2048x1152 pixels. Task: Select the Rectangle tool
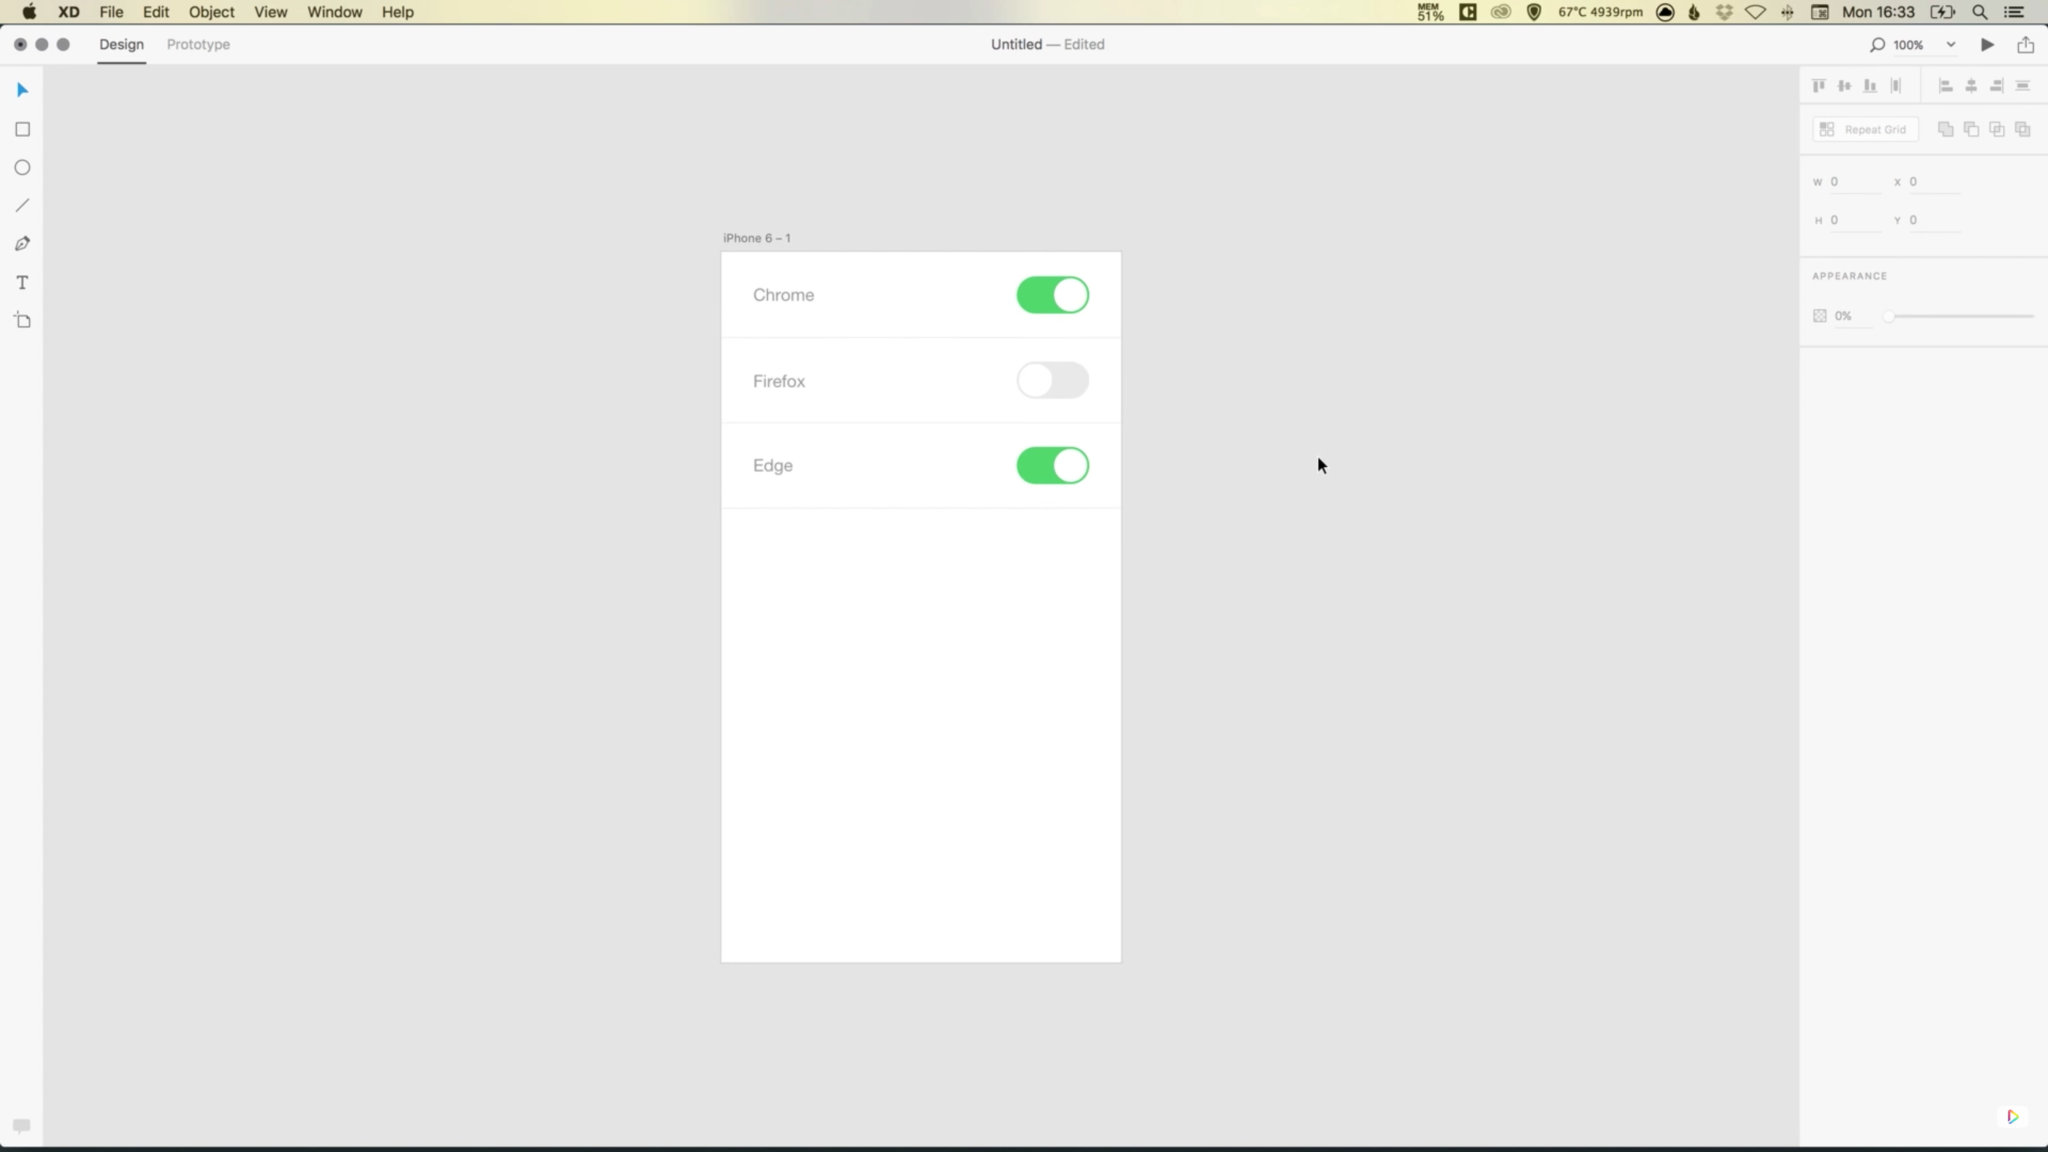(22, 129)
